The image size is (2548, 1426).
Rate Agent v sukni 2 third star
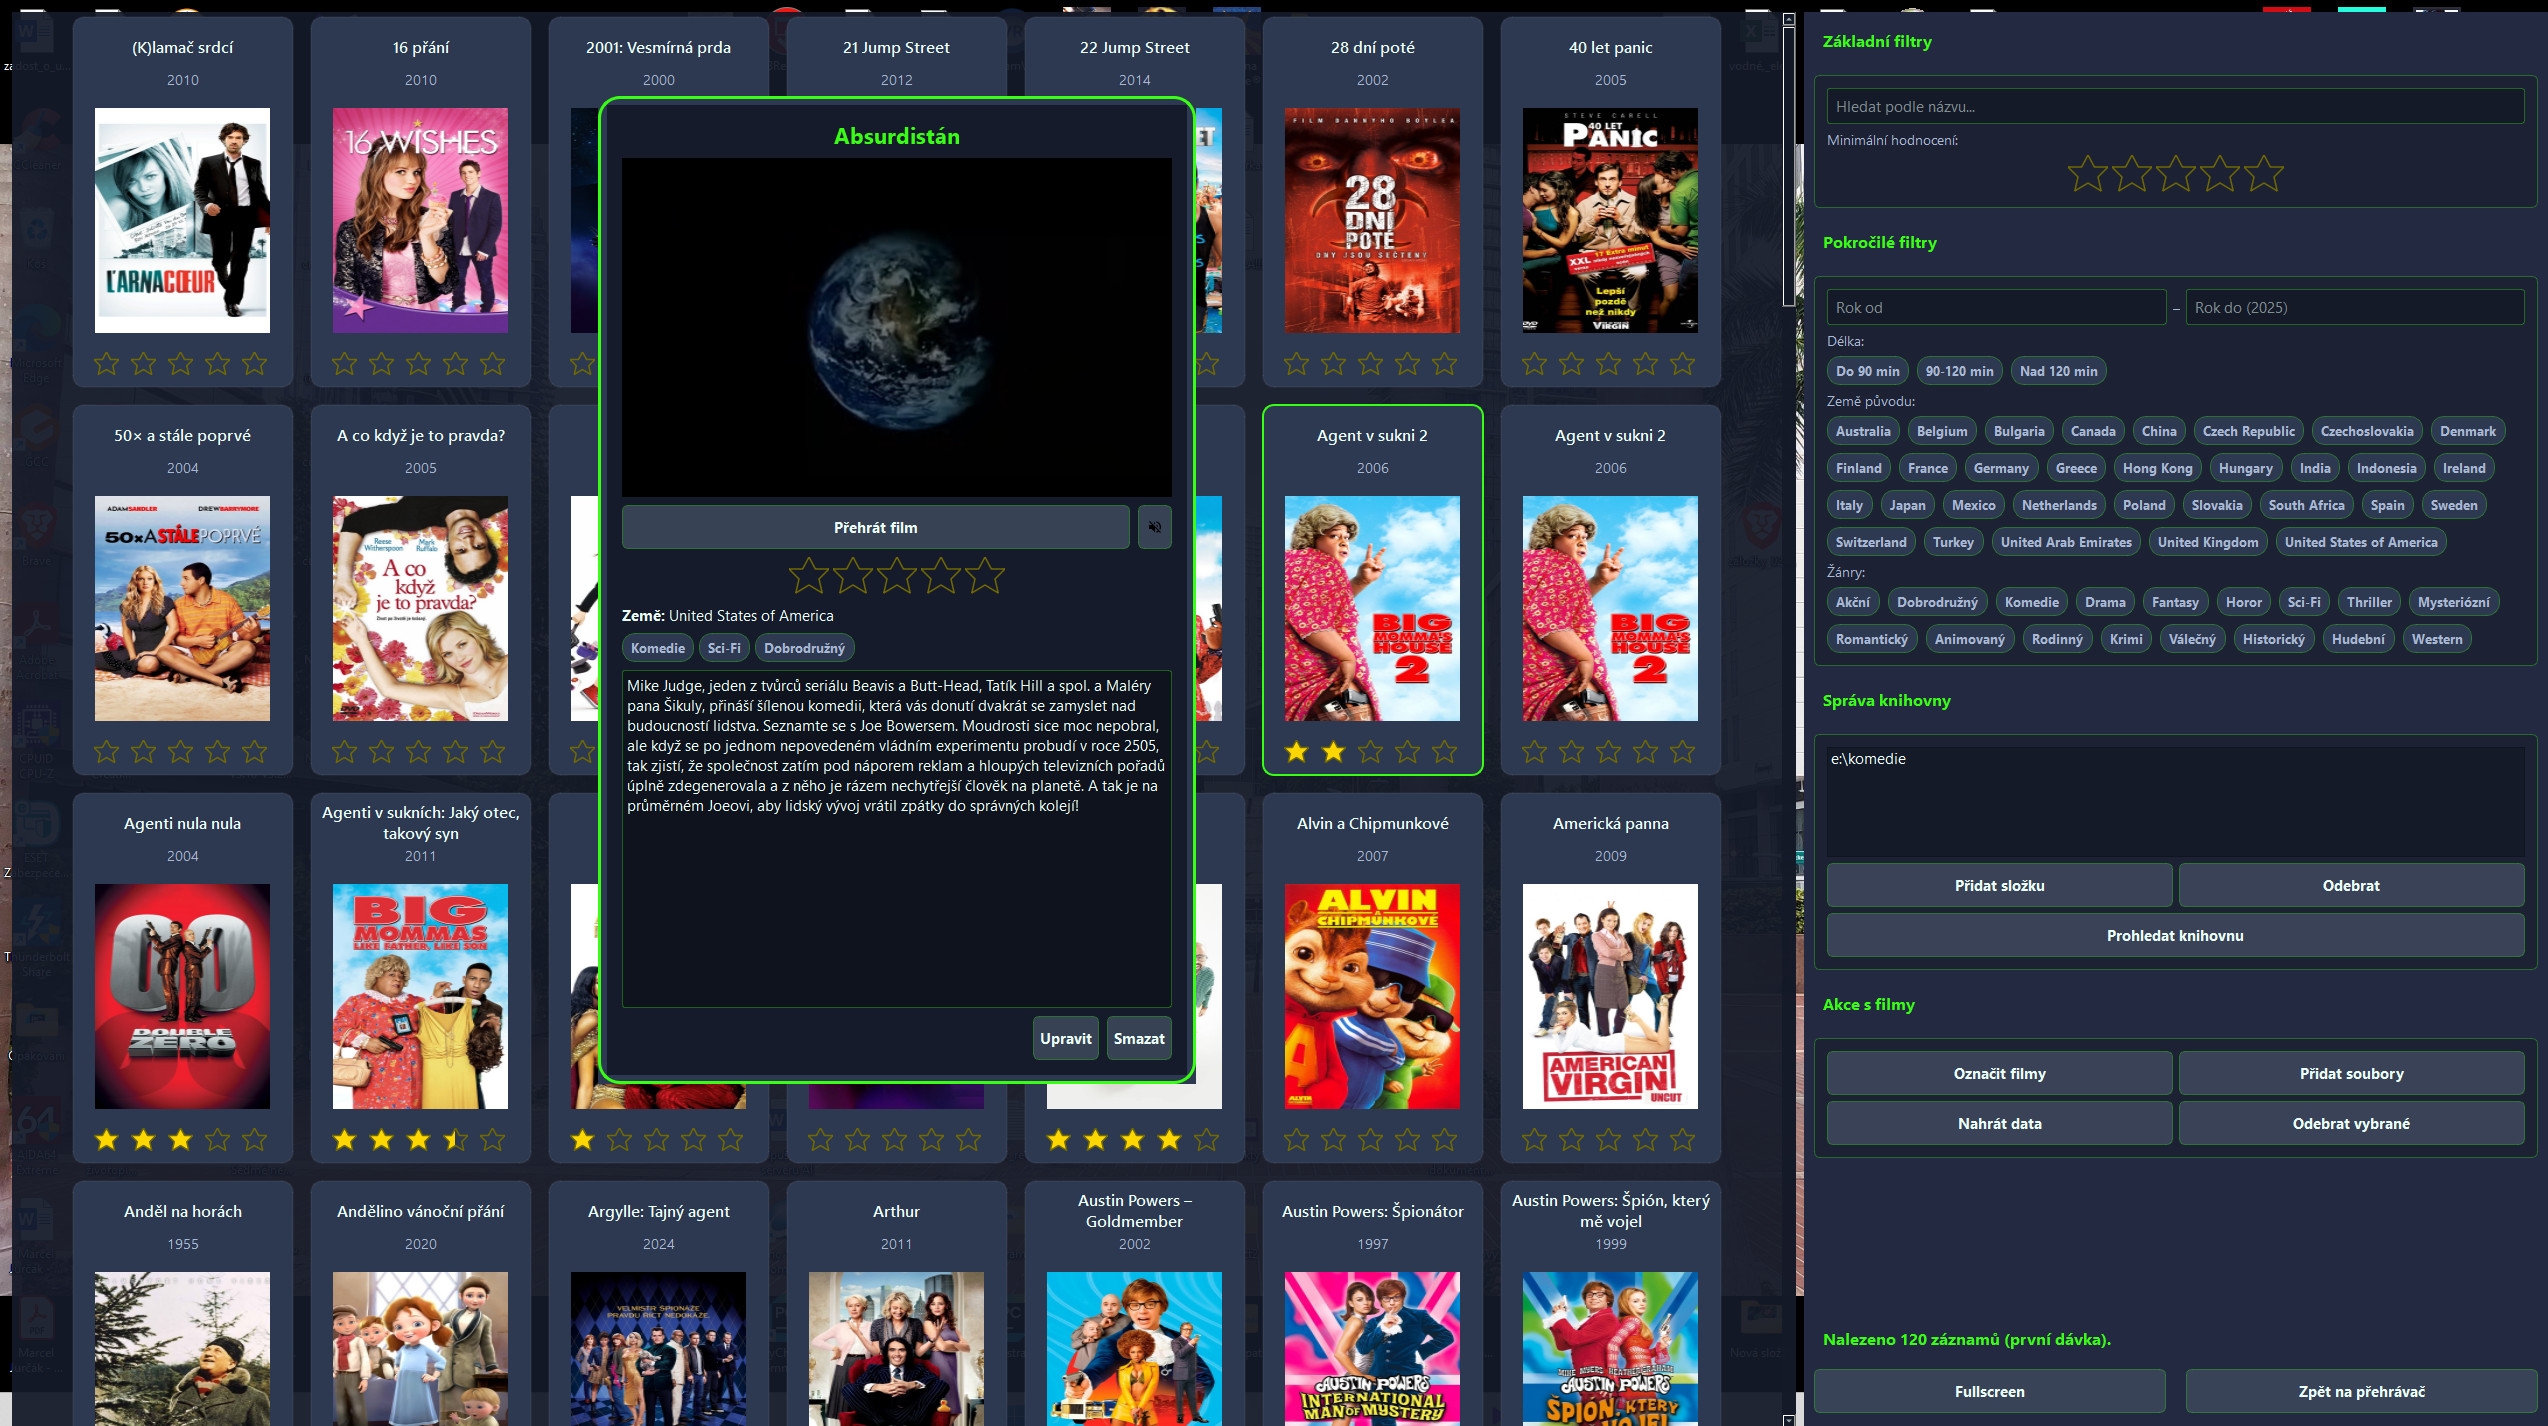[x=1370, y=751]
